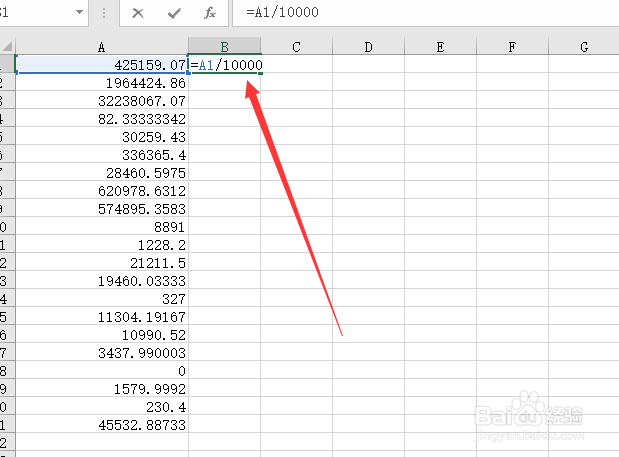Select column F header

pos(512,47)
